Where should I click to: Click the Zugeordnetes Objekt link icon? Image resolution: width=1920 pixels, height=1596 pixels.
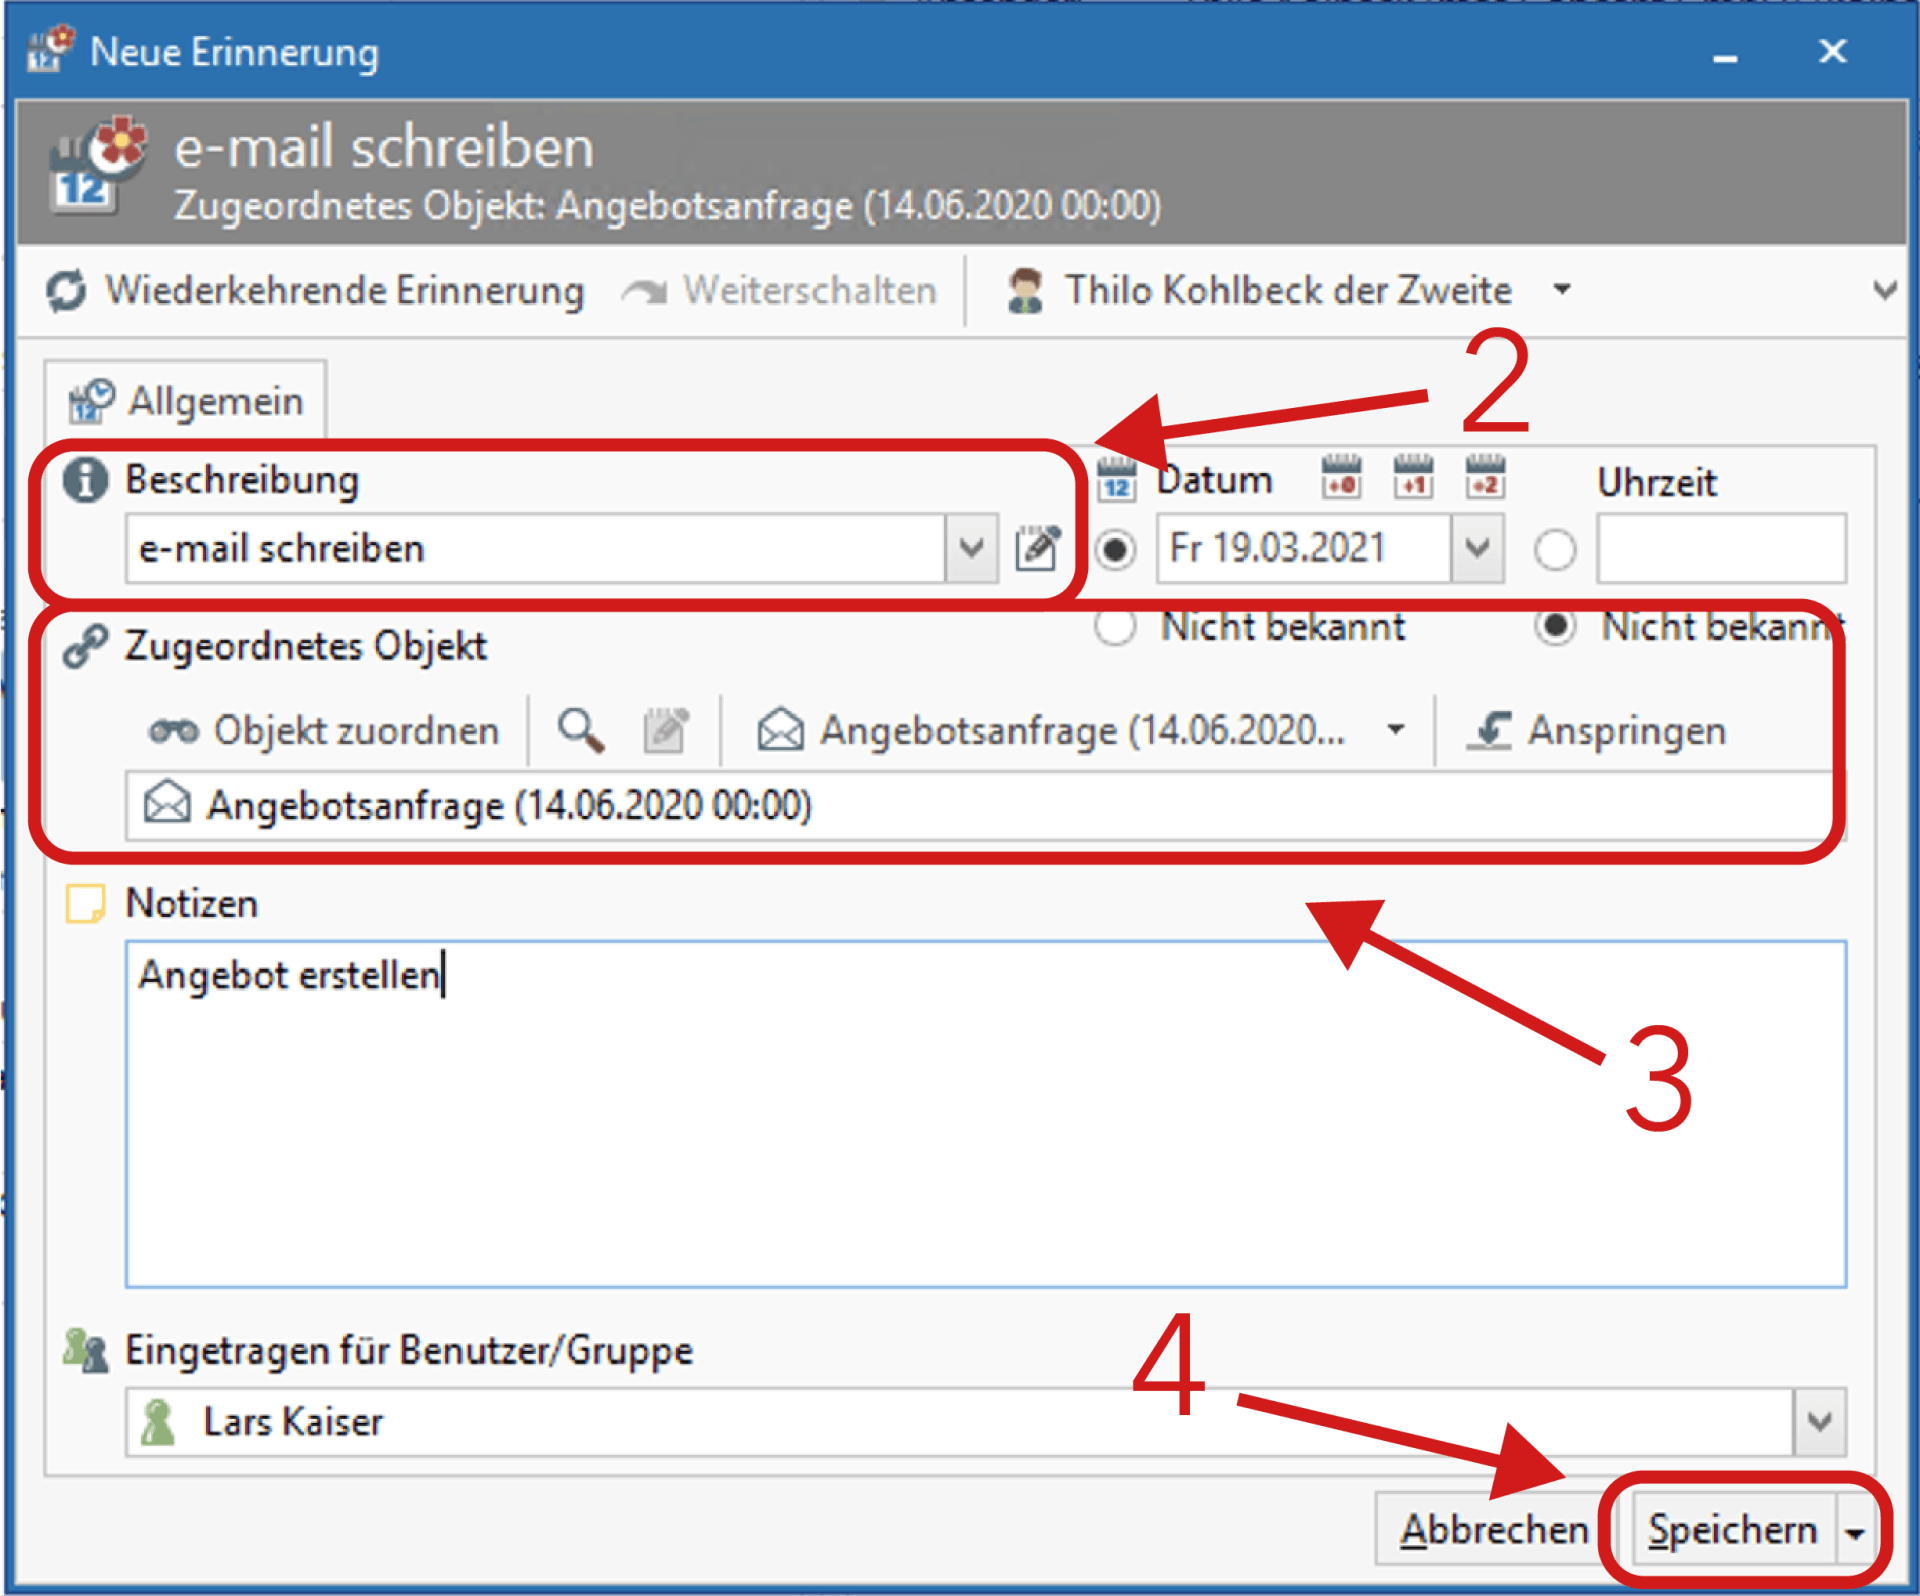pos(85,646)
